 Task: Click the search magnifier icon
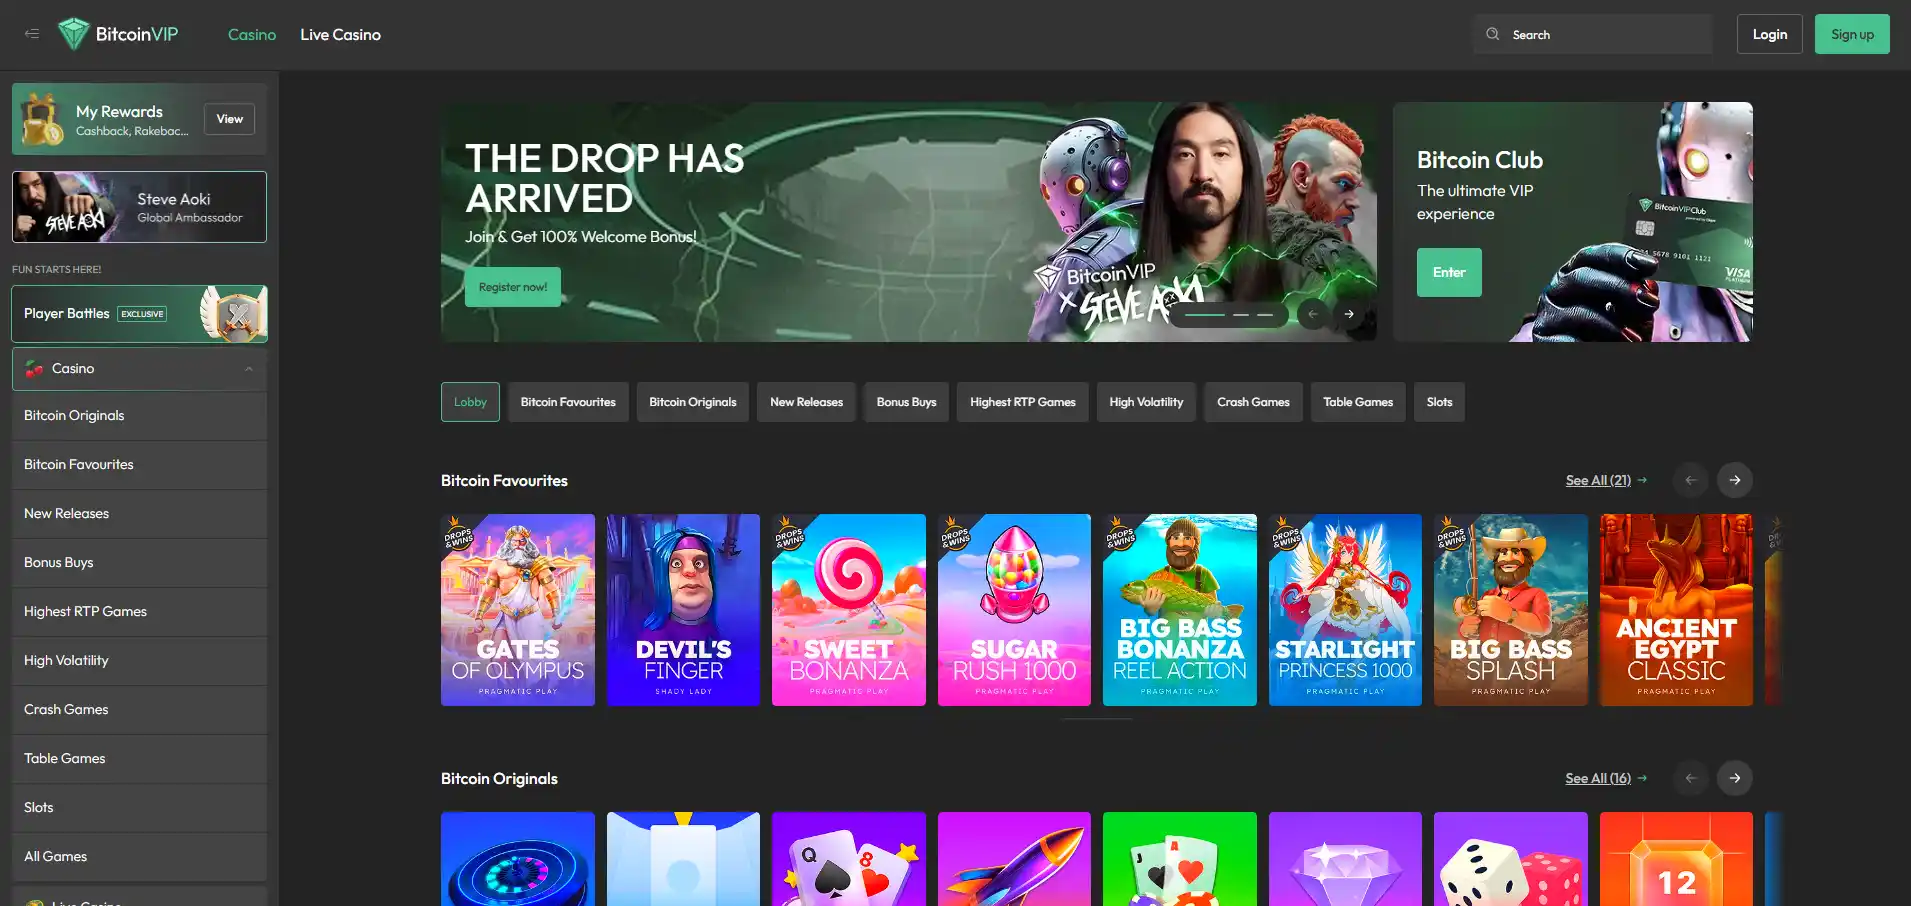pos(1492,34)
